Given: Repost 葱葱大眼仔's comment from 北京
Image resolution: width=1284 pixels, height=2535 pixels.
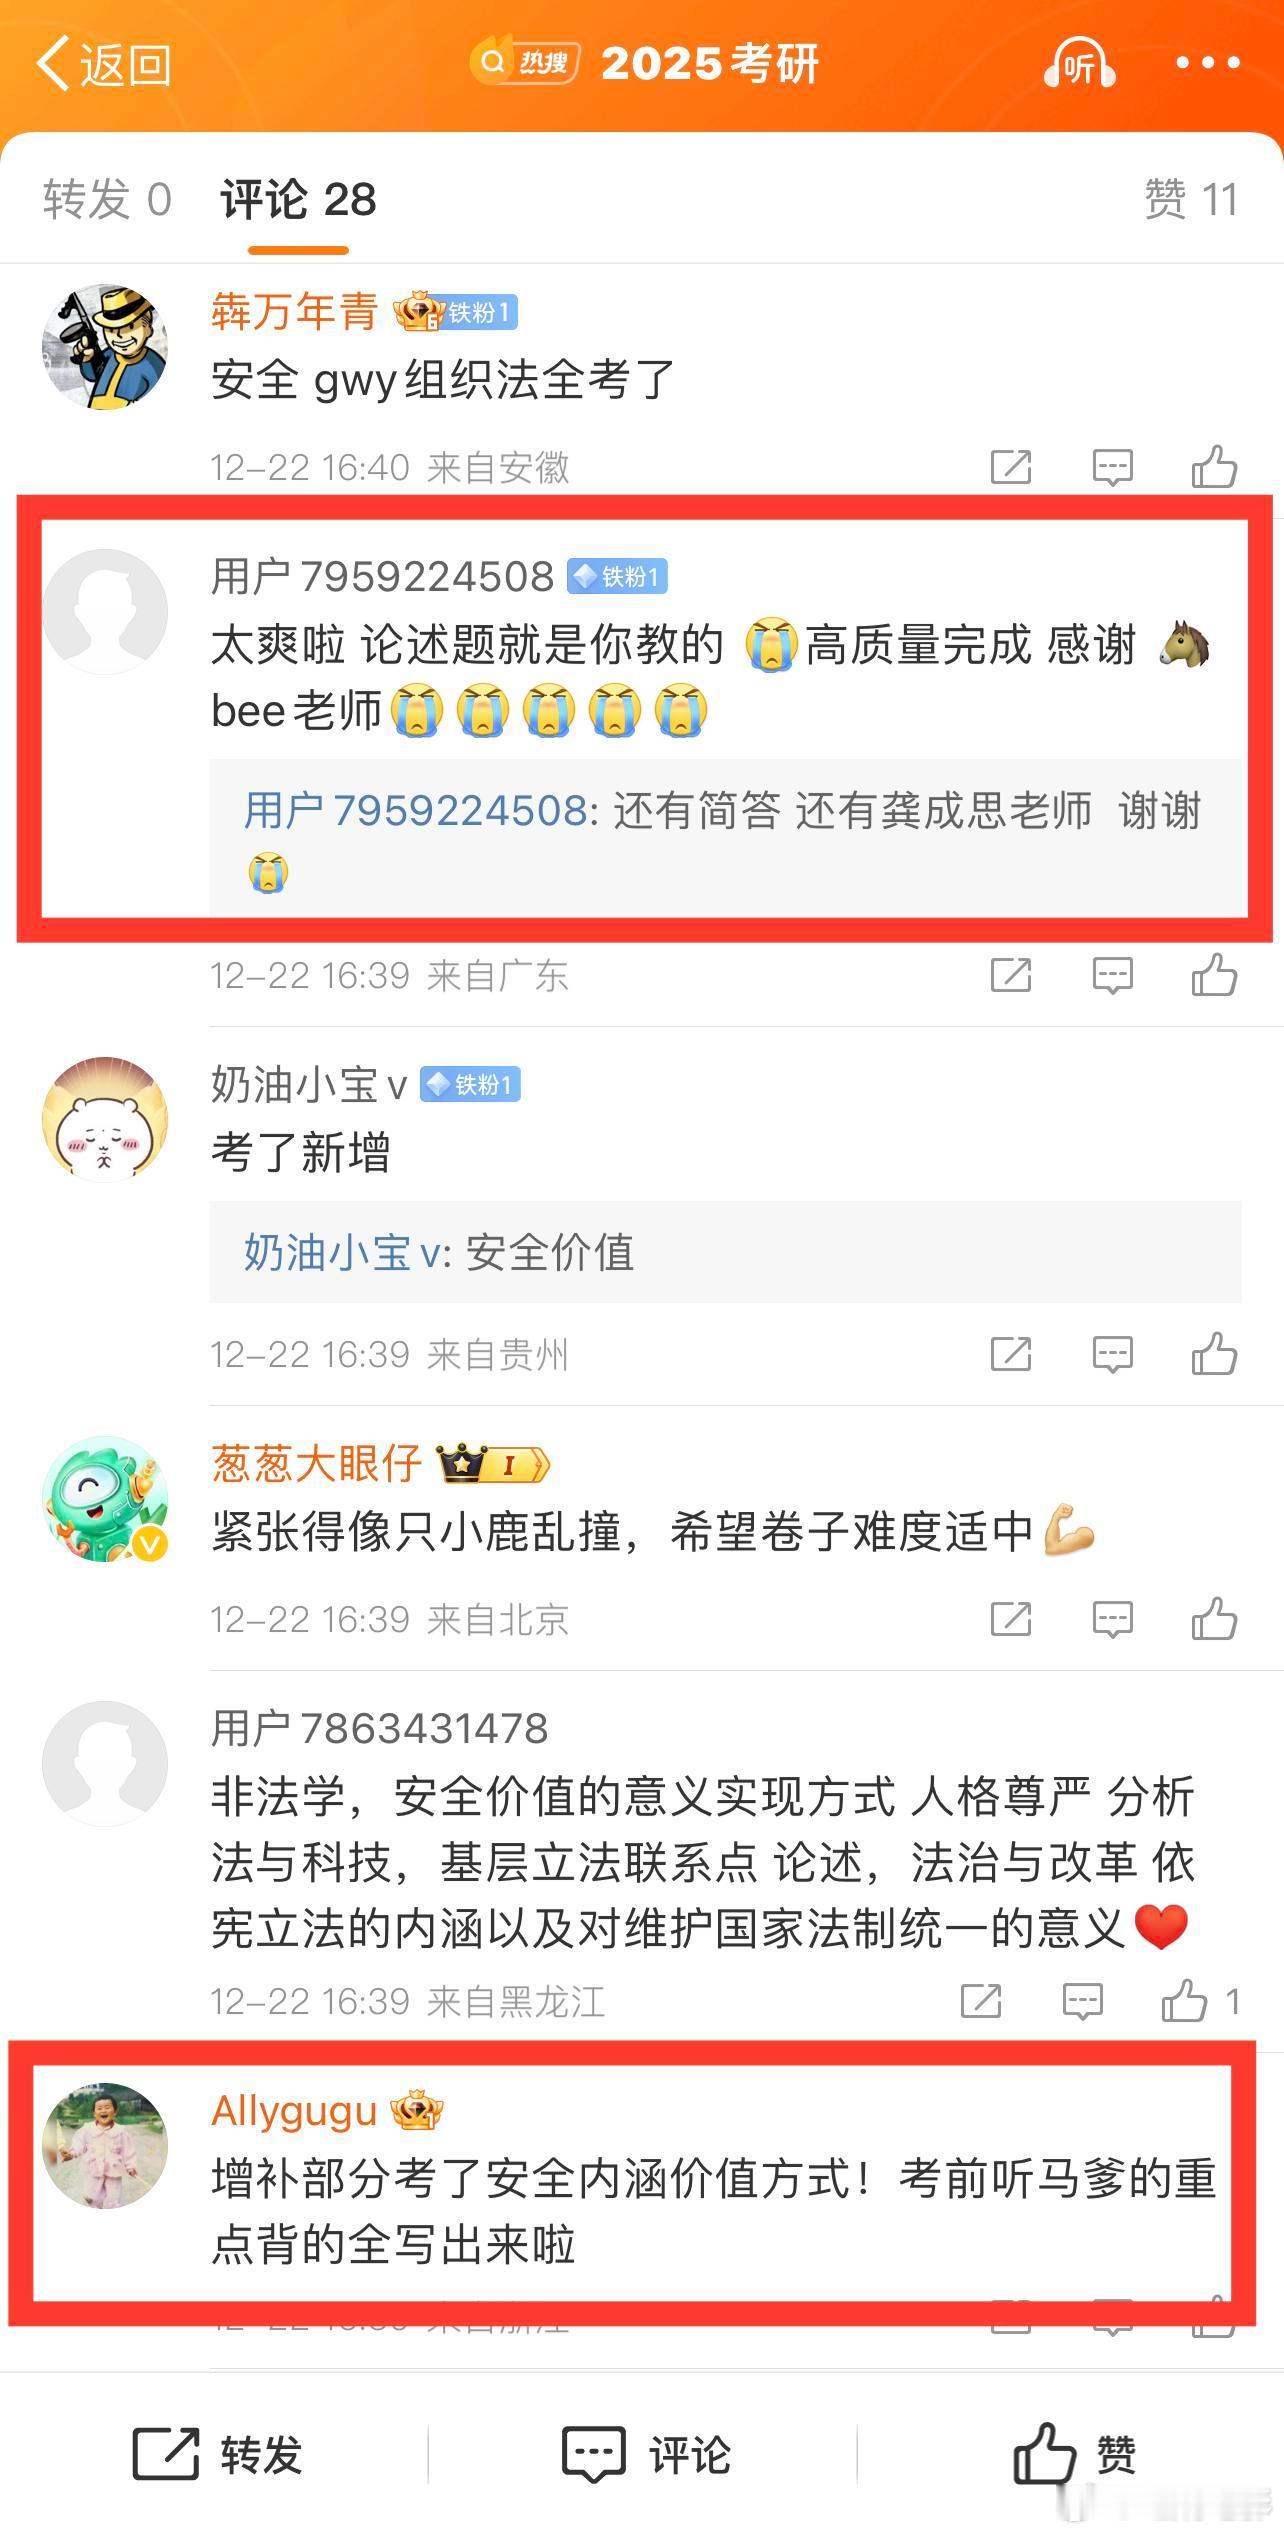Looking at the screenshot, I should click(x=1010, y=1618).
